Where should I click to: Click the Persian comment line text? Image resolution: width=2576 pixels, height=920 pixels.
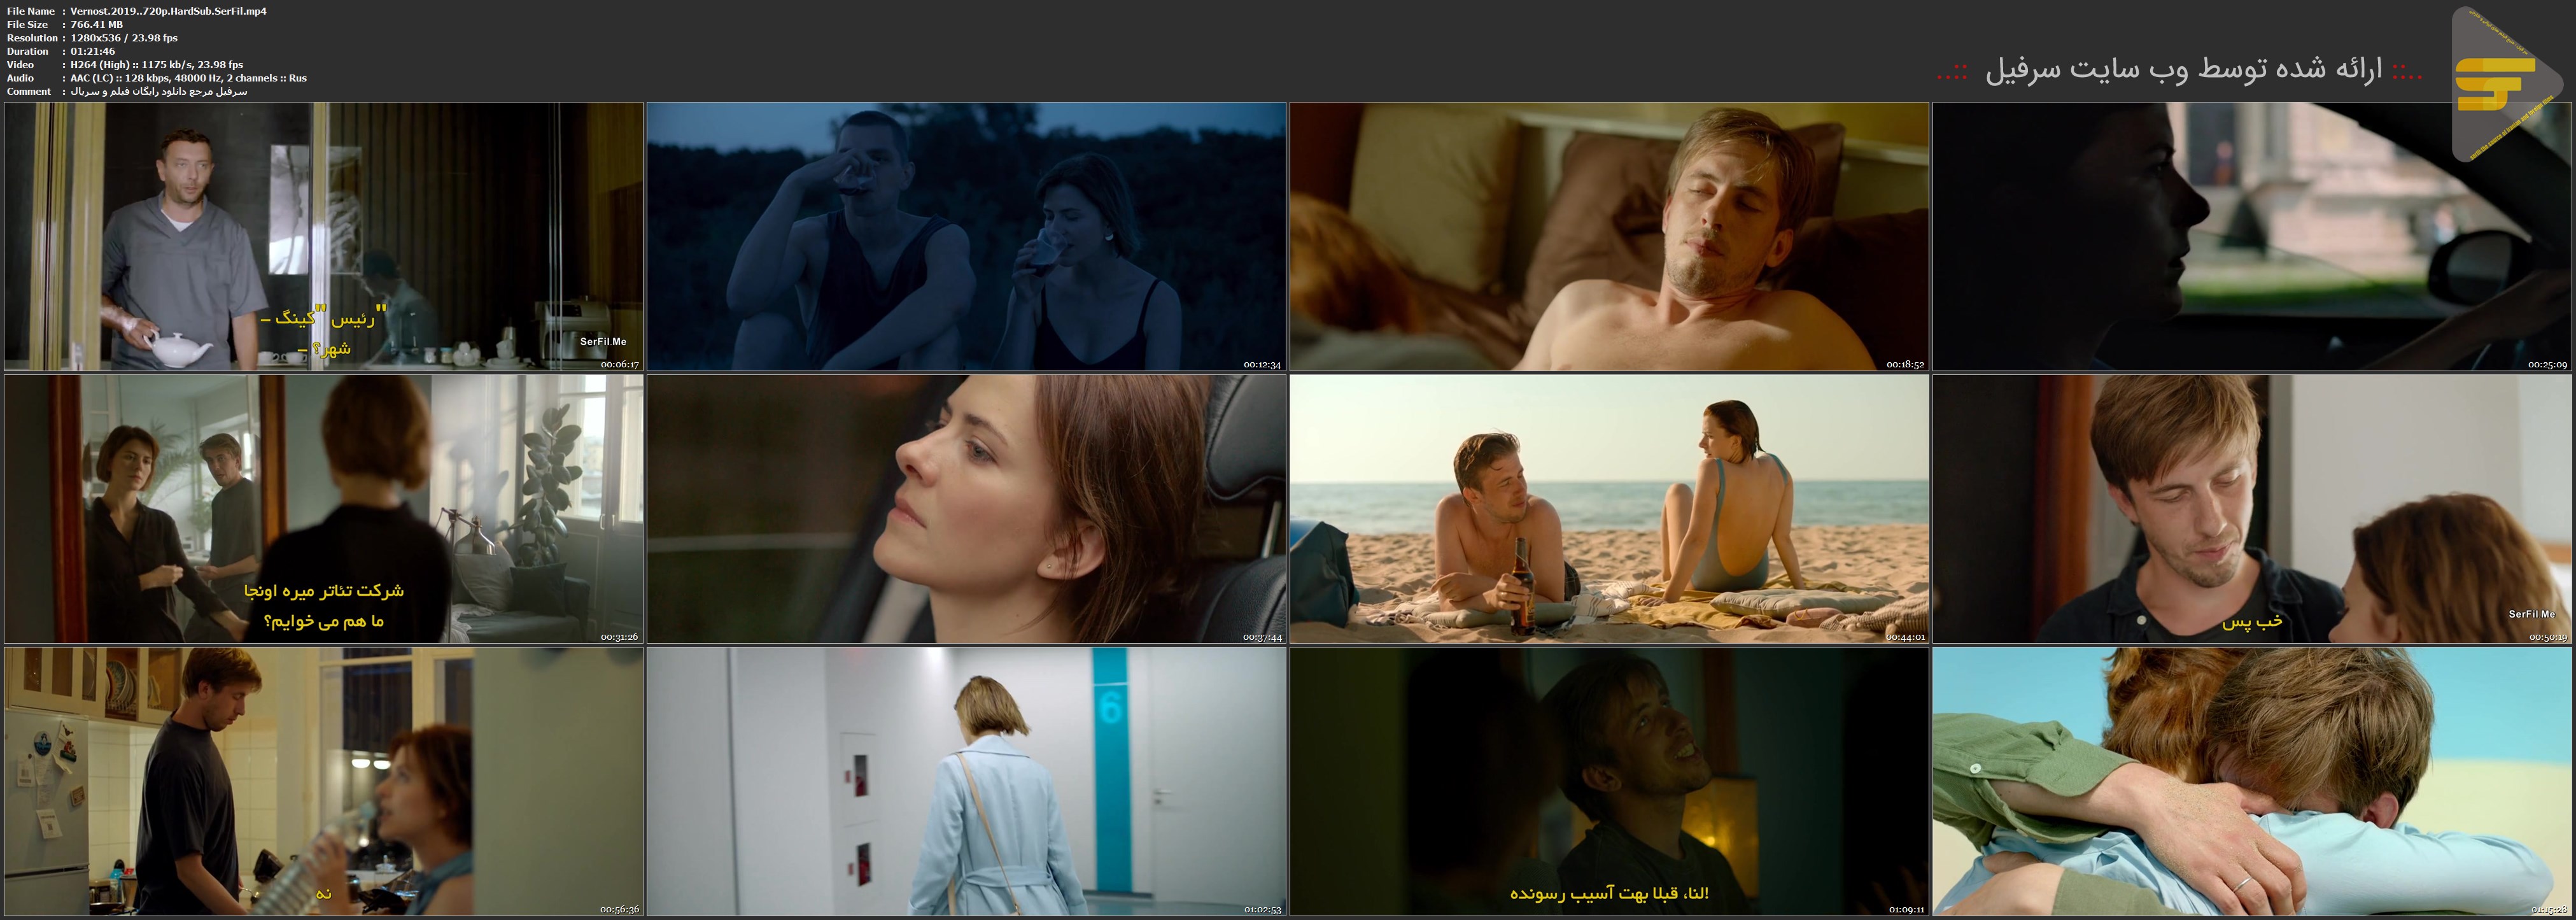click(158, 91)
